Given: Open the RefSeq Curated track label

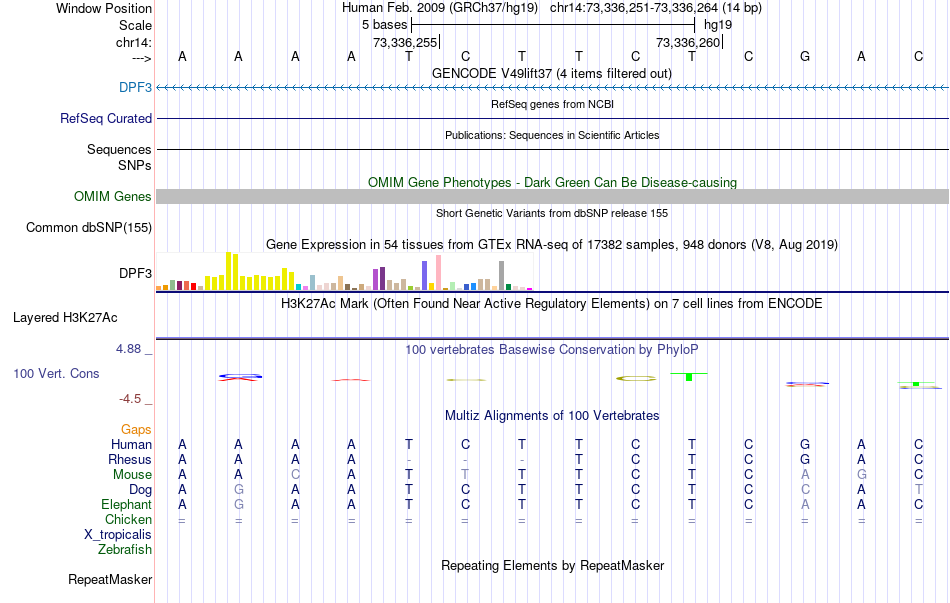Looking at the screenshot, I should click(x=105, y=118).
